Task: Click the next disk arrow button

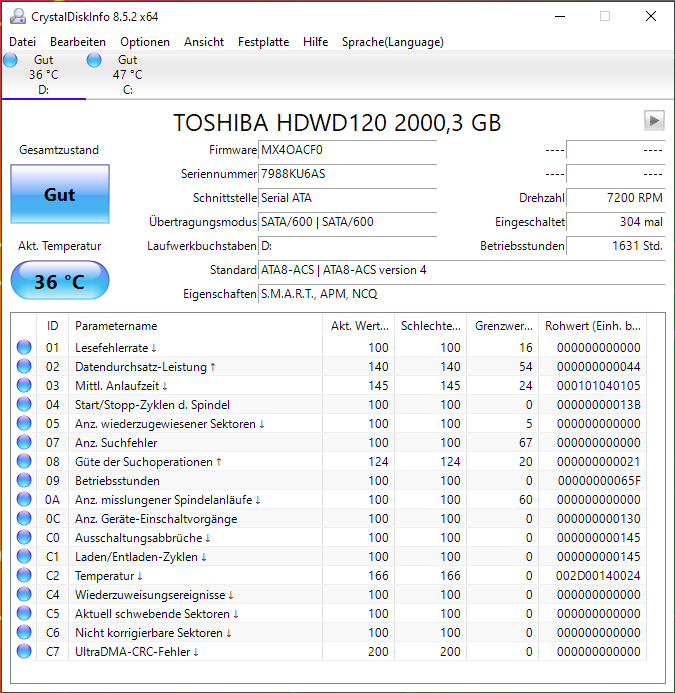Action: [654, 120]
